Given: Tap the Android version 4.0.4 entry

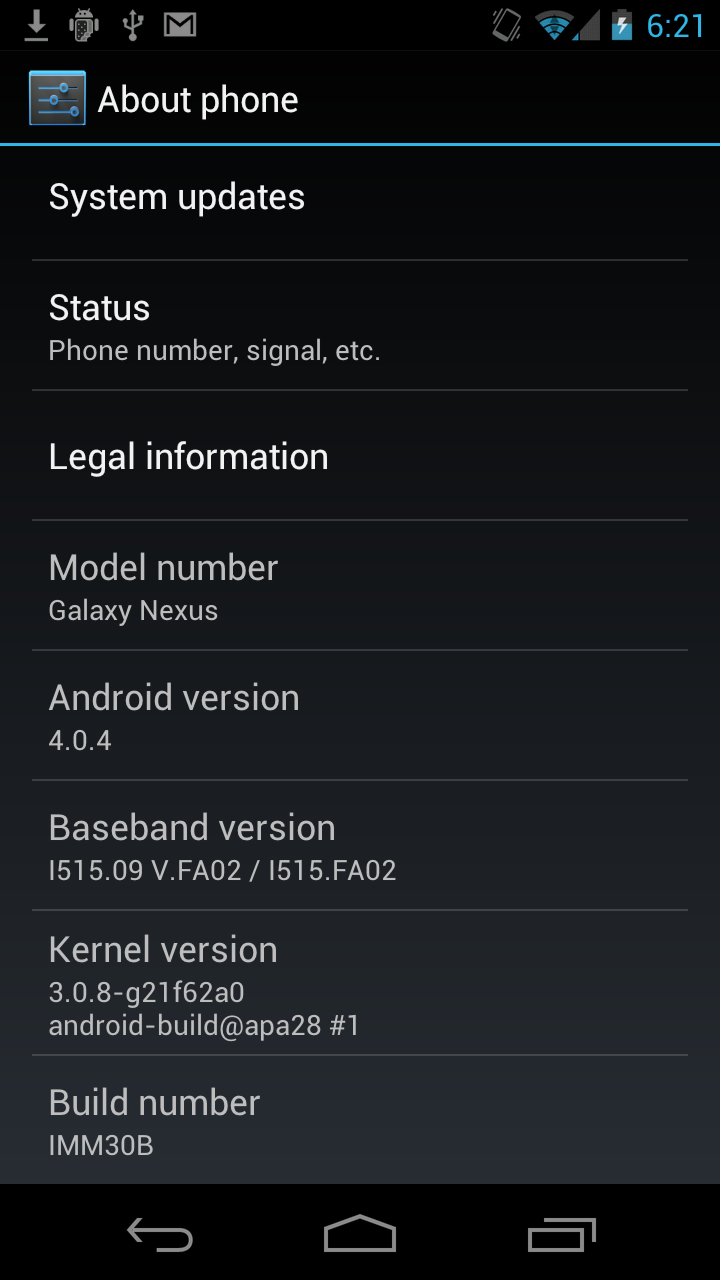Looking at the screenshot, I should pos(360,716).
